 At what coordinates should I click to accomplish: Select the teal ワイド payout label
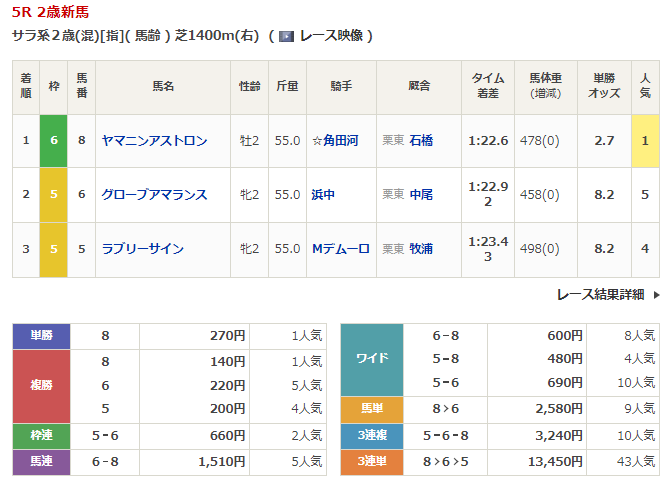point(372,359)
